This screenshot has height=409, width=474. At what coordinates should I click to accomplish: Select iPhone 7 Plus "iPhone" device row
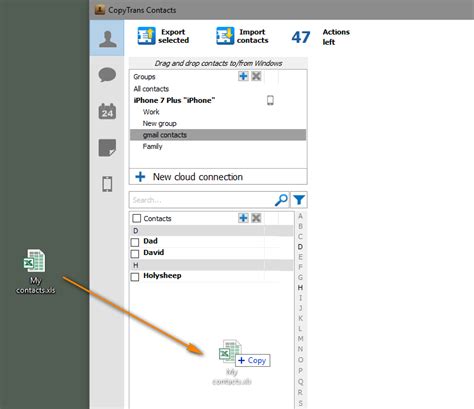[218, 100]
